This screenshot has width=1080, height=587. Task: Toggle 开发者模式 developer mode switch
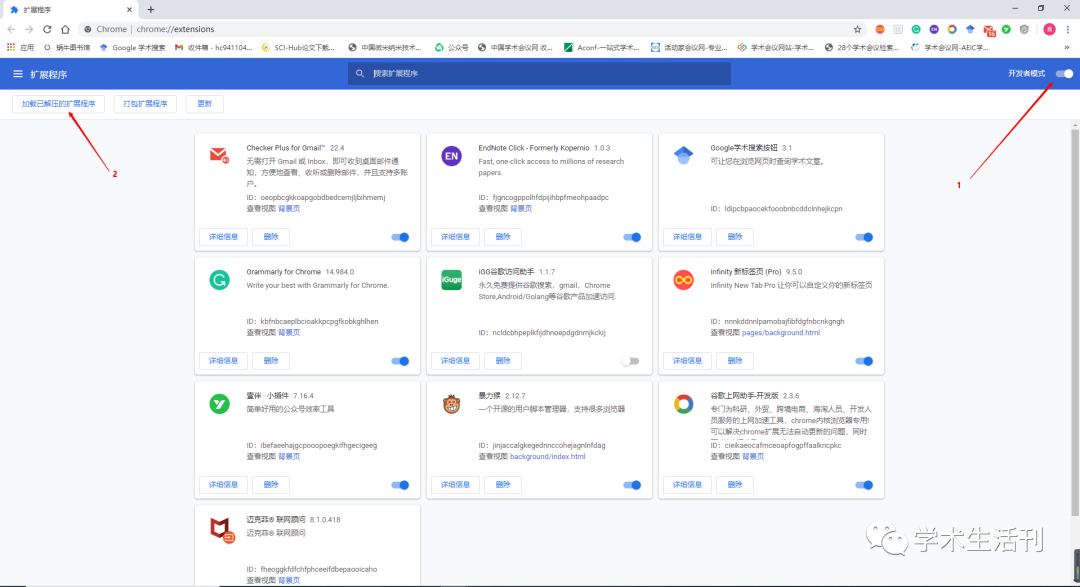pos(1064,74)
